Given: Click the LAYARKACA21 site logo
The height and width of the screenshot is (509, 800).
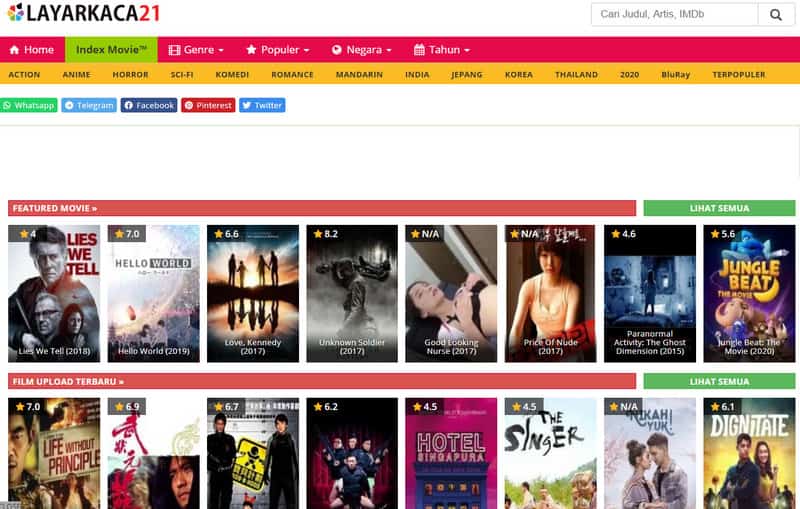Looking at the screenshot, I should coord(82,14).
